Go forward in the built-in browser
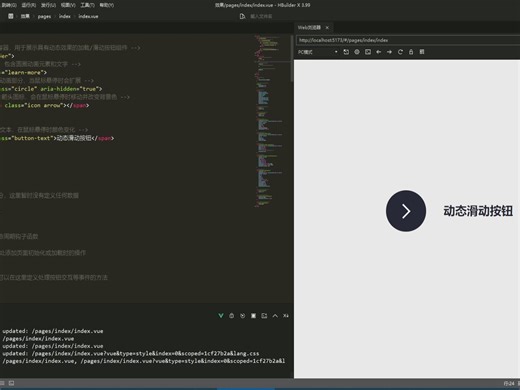 tap(389, 52)
